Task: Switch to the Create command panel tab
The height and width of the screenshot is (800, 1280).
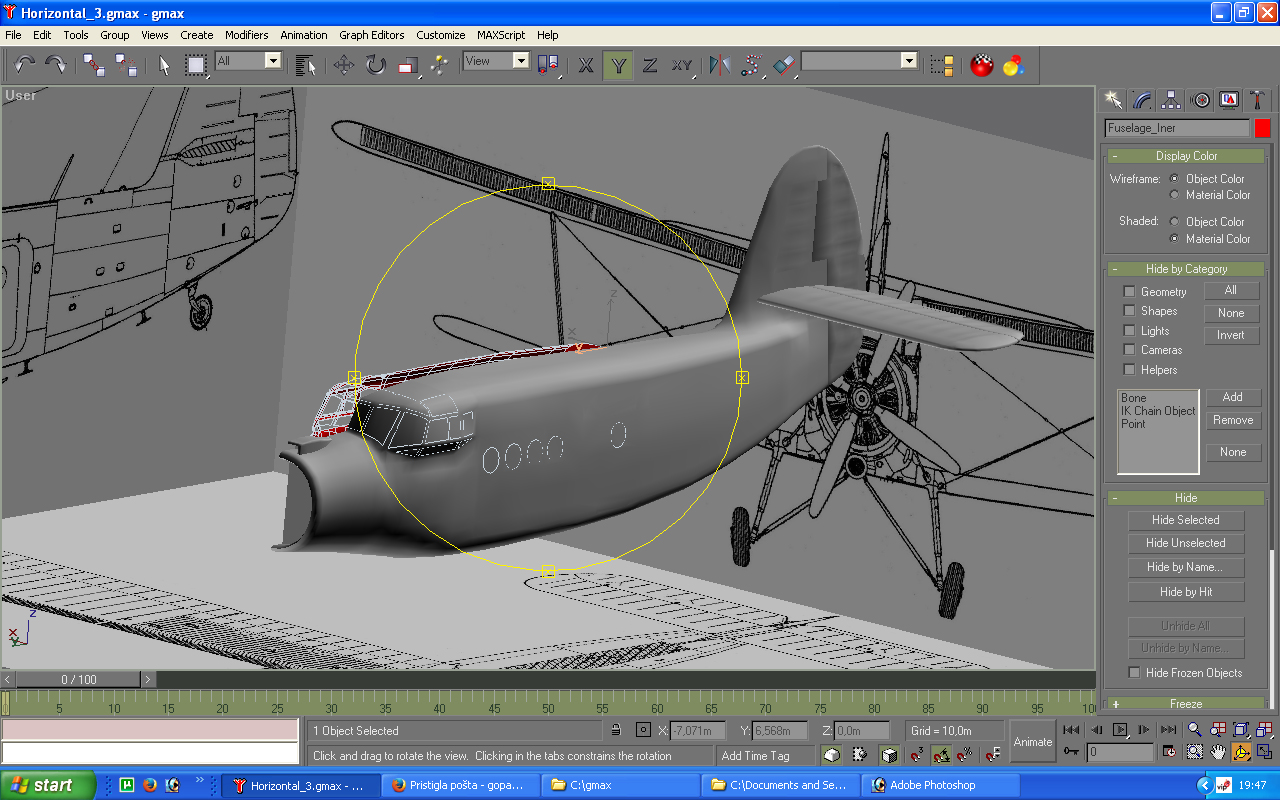Action: (x=1113, y=100)
